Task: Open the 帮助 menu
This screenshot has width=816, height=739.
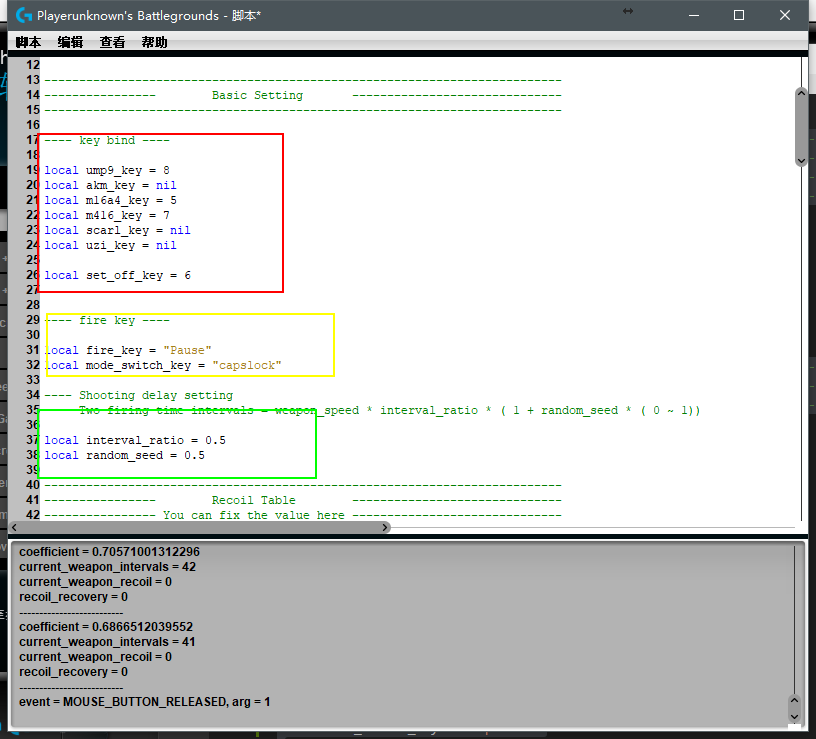Action: 155,42
